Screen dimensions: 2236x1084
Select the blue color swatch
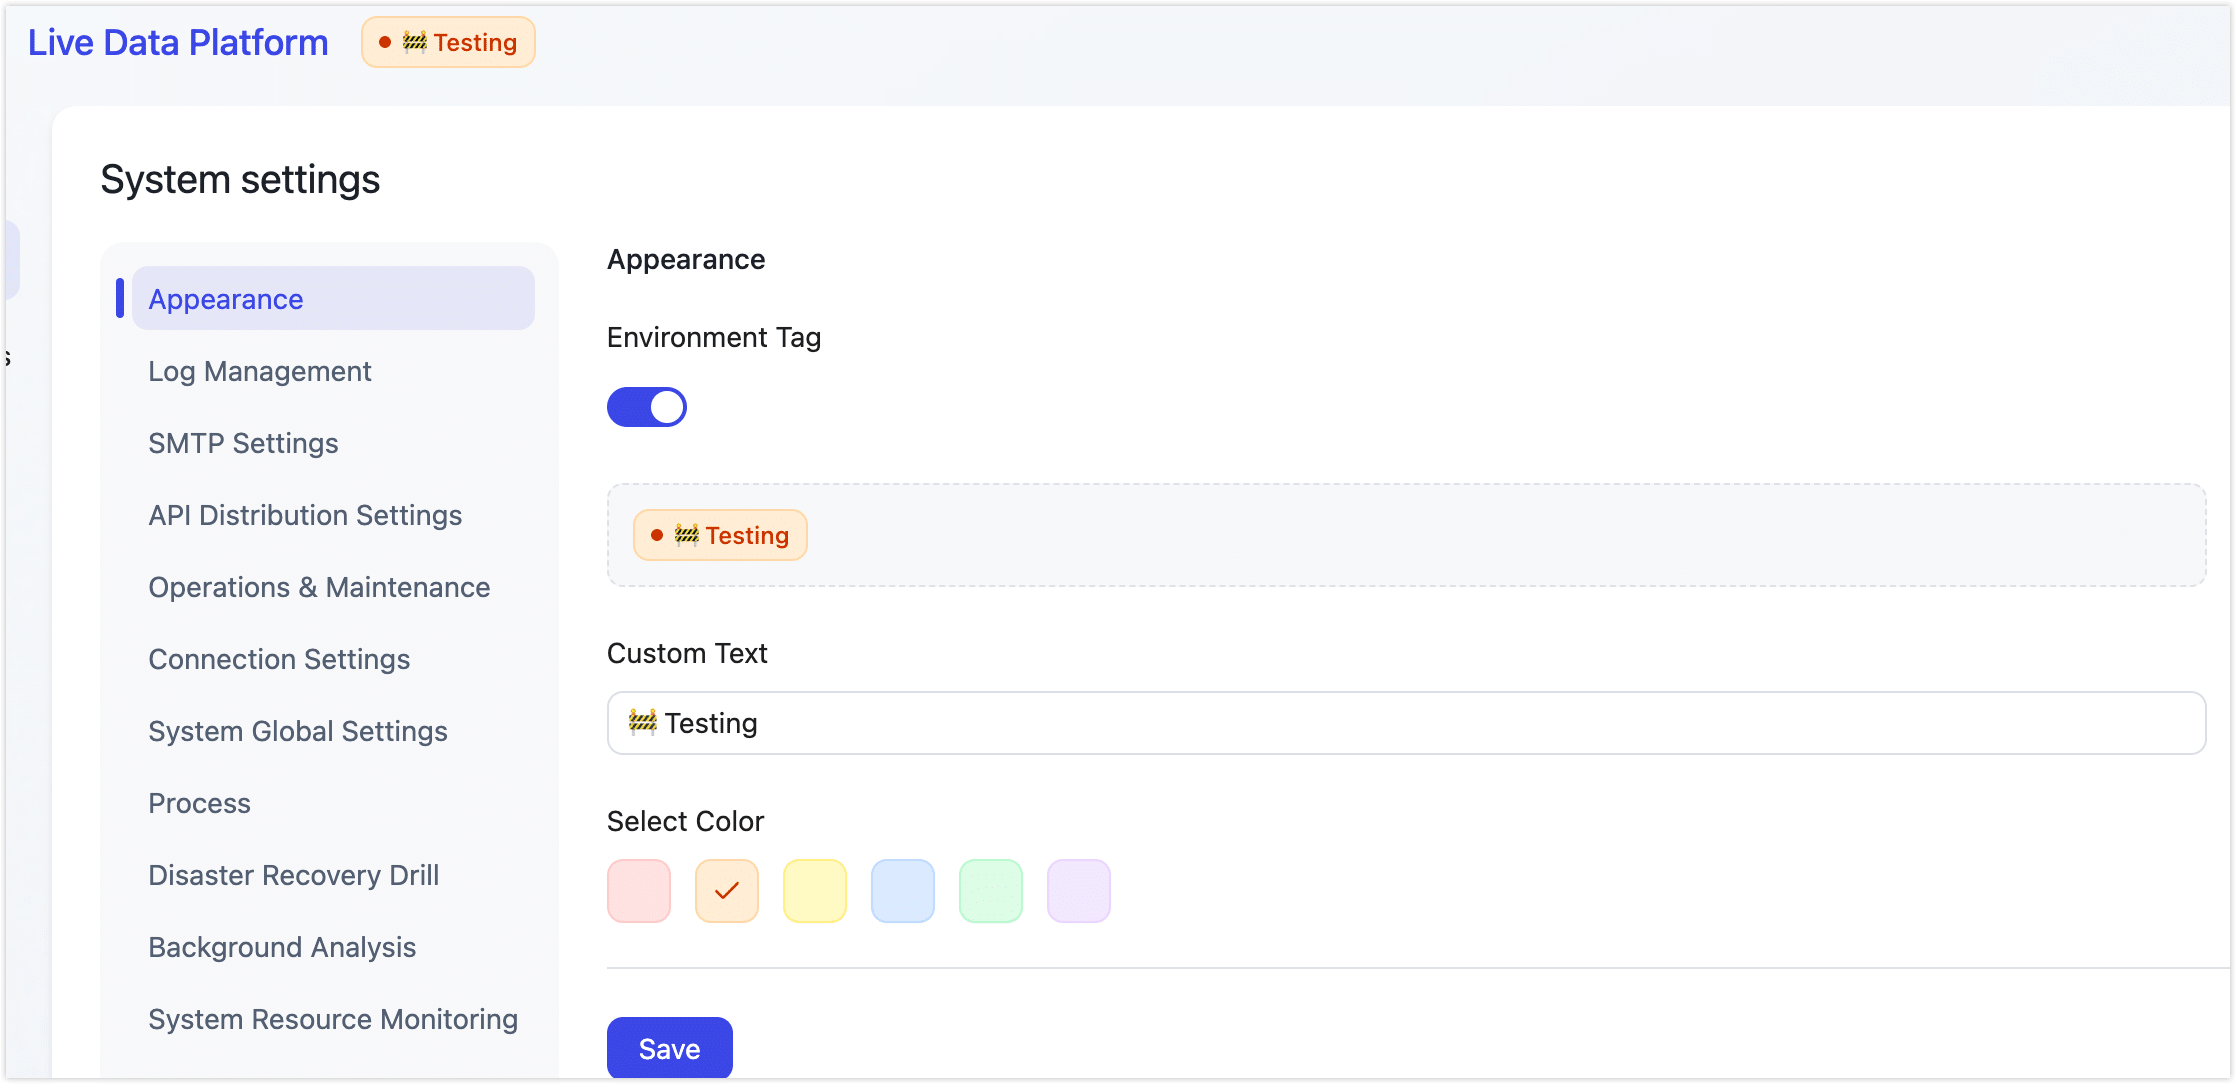[x=902, y=890]
